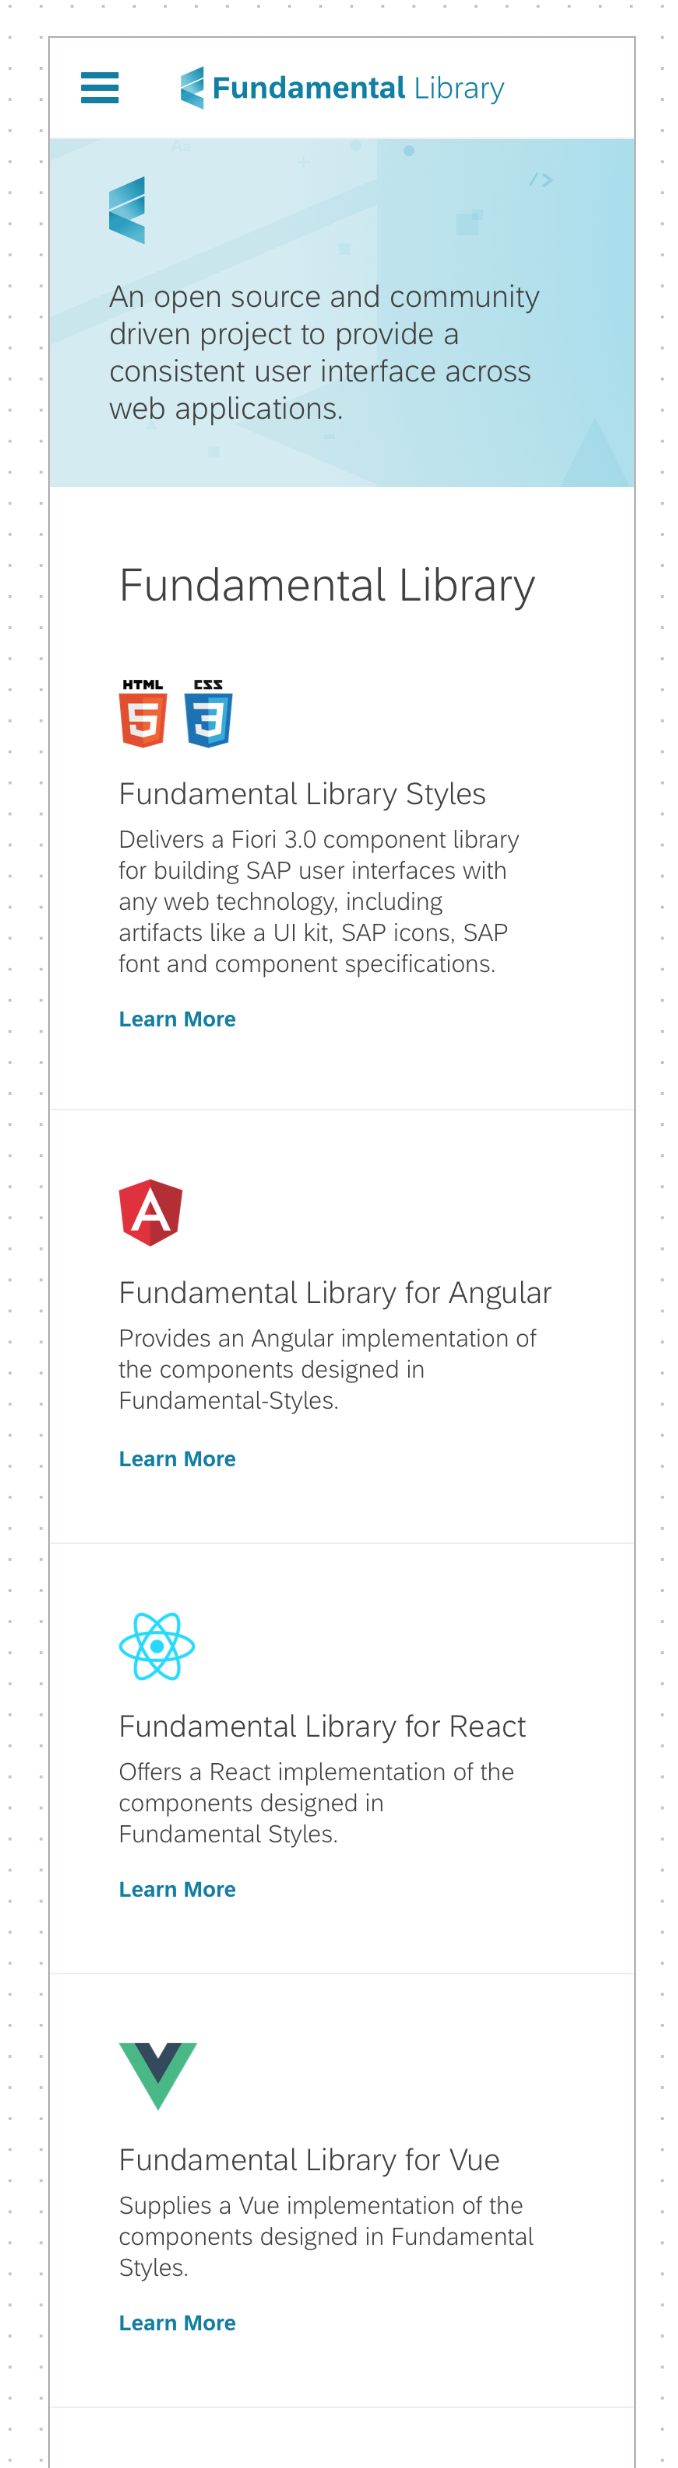The image size is (678, 2468).
Task: Click the Angular logo icon
Action: pos(151,1212)
